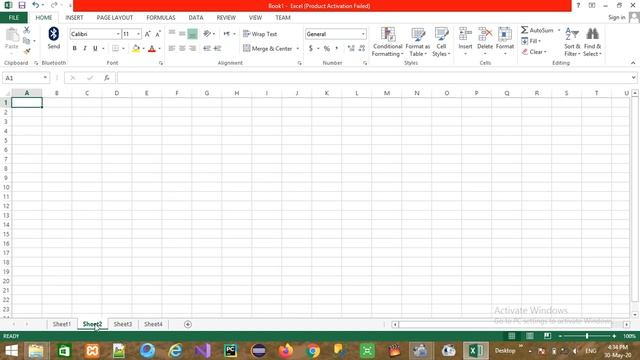Click the zoom slider handle

coord(587,336)
